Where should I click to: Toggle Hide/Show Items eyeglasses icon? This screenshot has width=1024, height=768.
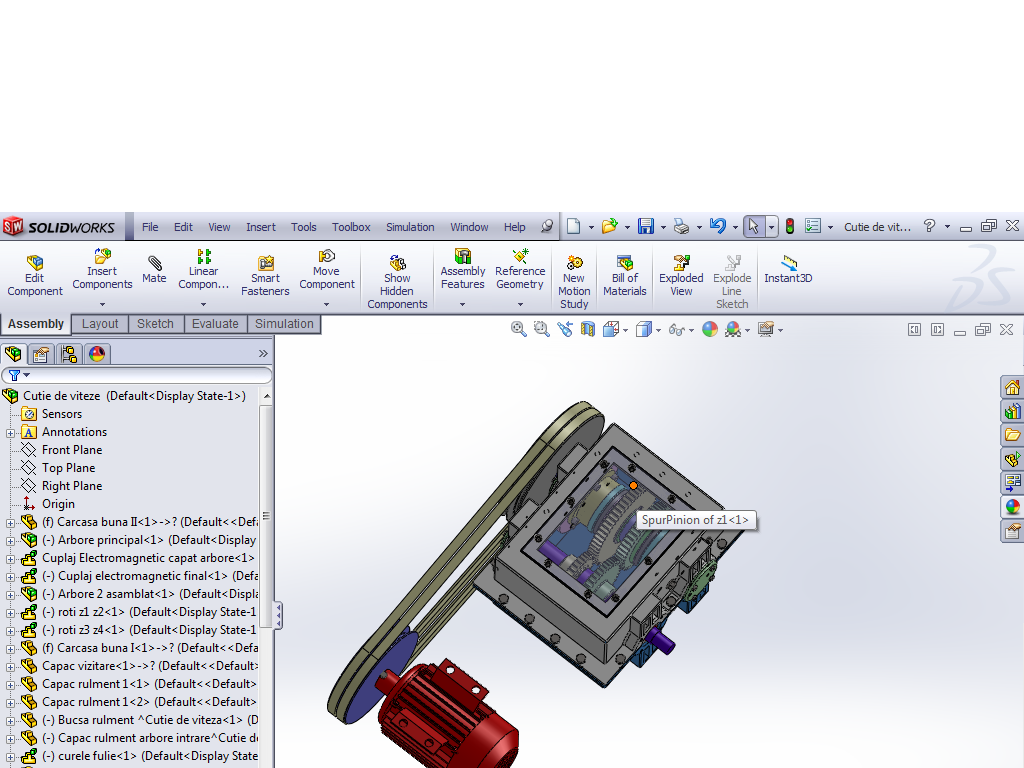pos(676,330)
